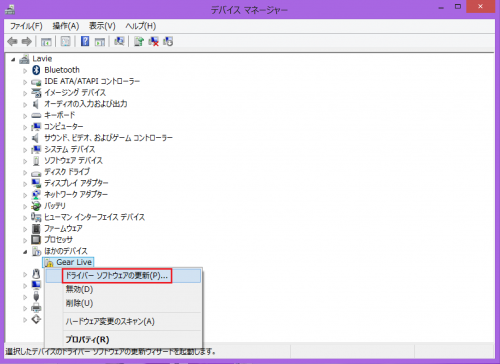The width and height of the screenshot is (500, 364).
Task: Click the Device Manager title bar app icon
Action: pyautogui.click(x=10, y=9)
